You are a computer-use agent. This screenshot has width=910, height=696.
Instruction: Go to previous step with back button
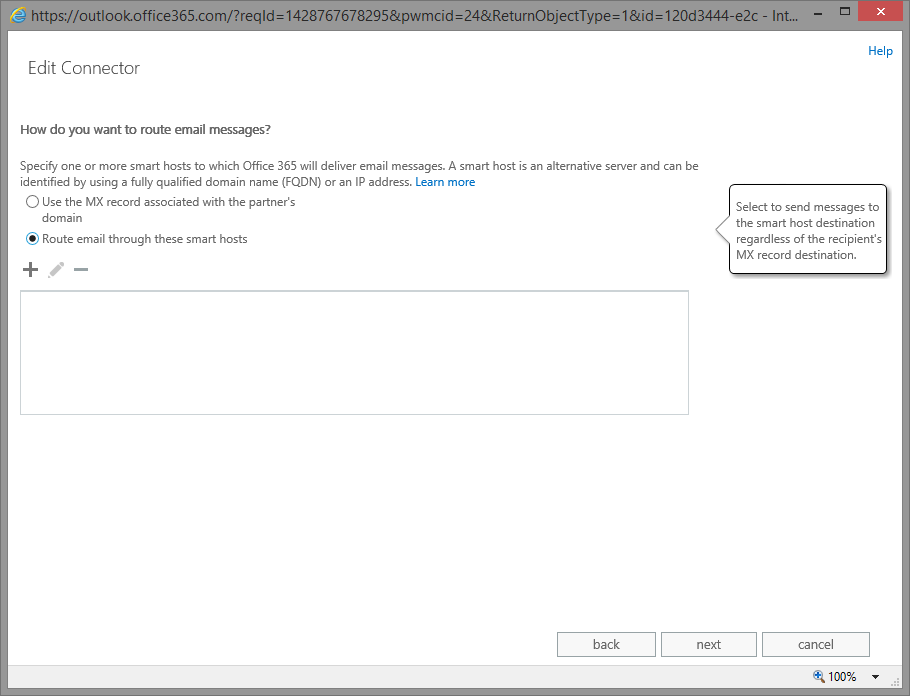(x=606, y=644)
